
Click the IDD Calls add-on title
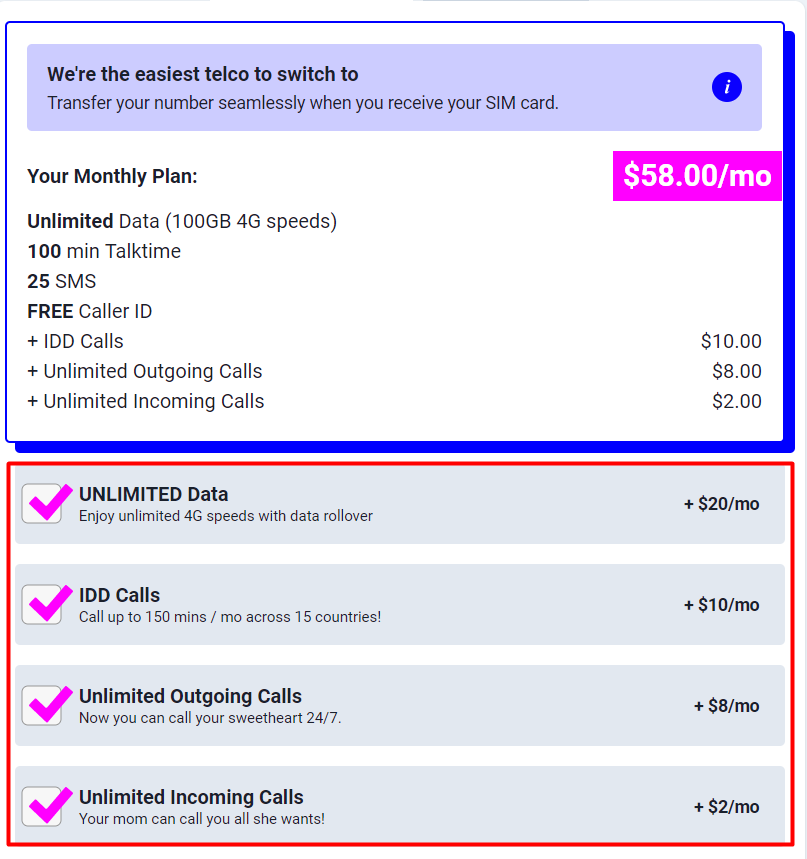[x=119, y=595]
